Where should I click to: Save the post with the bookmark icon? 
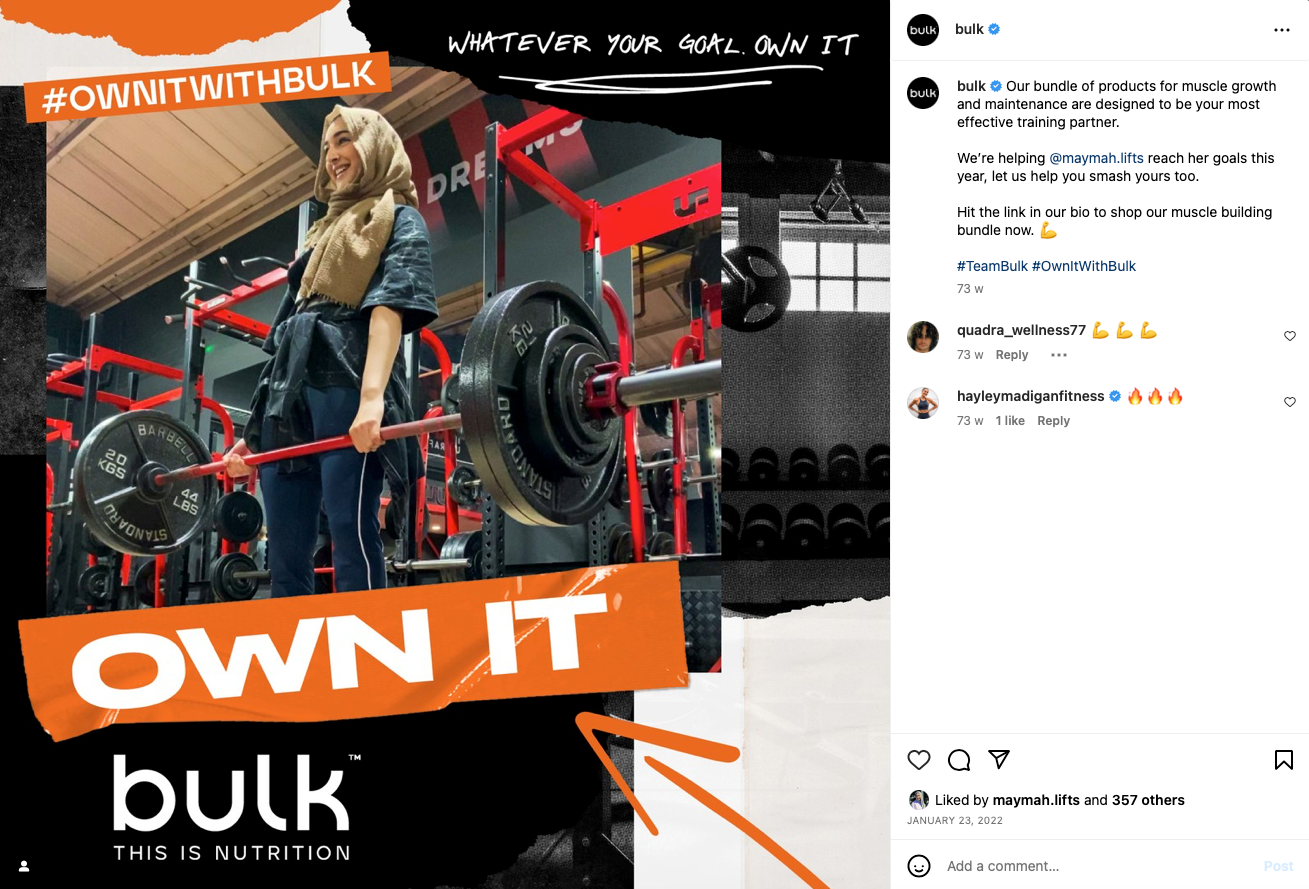pos(1284,760)
